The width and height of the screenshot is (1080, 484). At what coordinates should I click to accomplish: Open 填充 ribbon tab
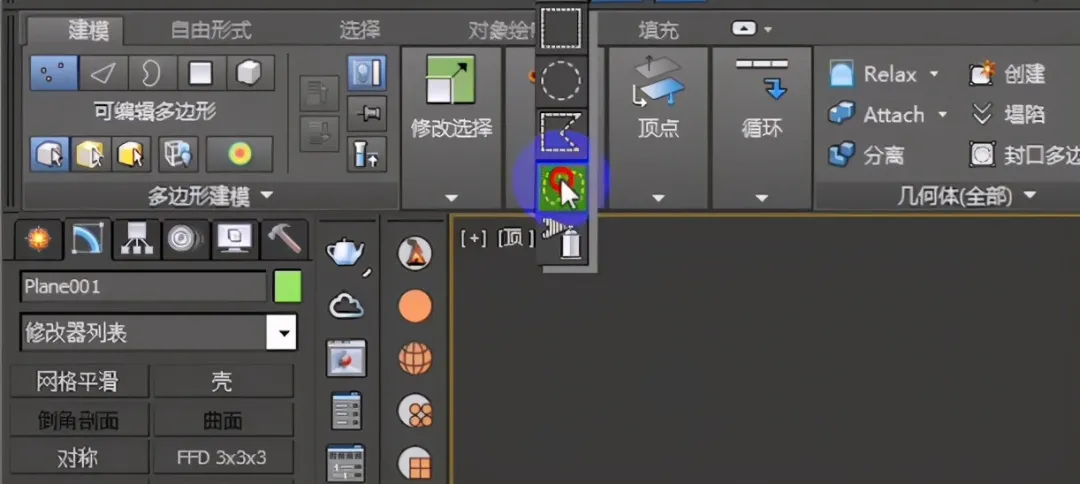click(658, 30)
